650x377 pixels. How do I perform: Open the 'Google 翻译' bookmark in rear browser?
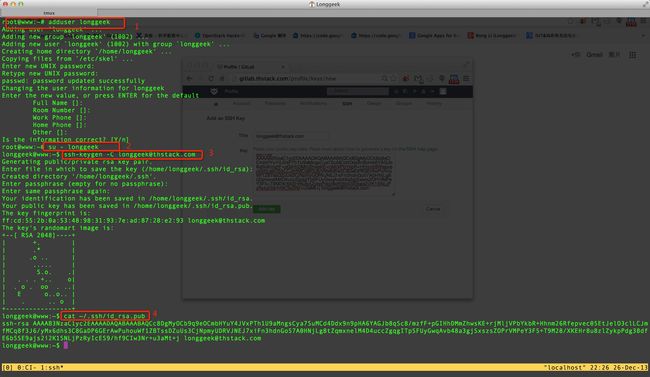pyautogui.click(x=269, y=36)
